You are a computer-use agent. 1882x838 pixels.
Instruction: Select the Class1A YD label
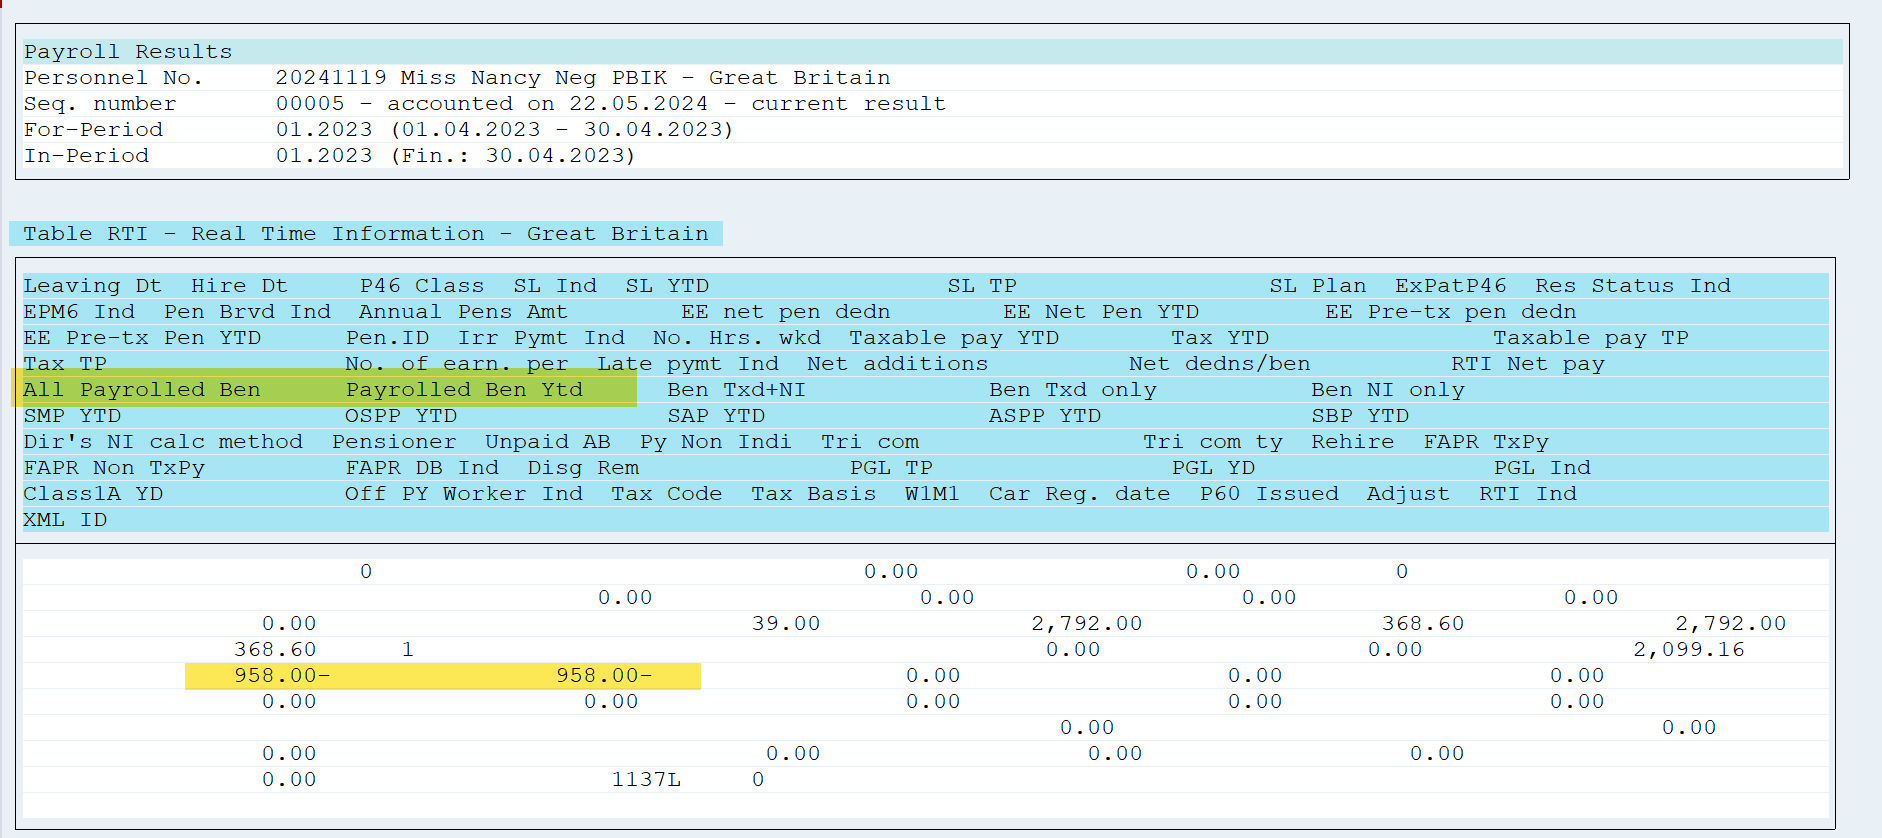[93, 494]
